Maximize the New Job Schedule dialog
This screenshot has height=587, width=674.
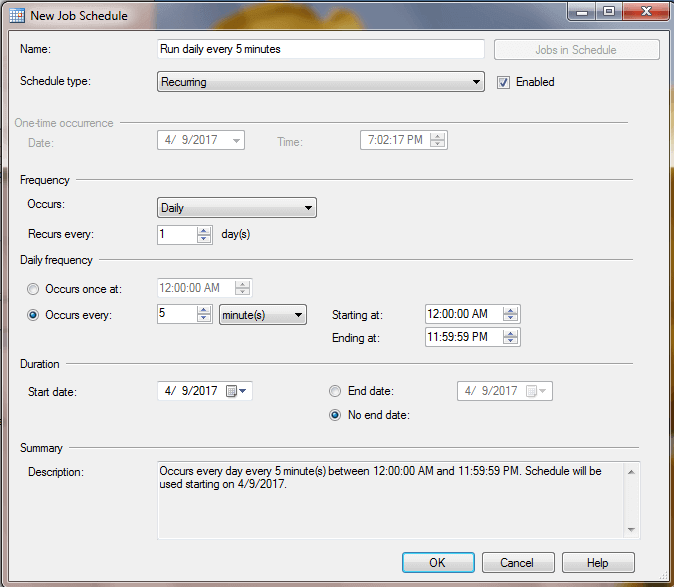pyautogui.click(x=609, y=12)
